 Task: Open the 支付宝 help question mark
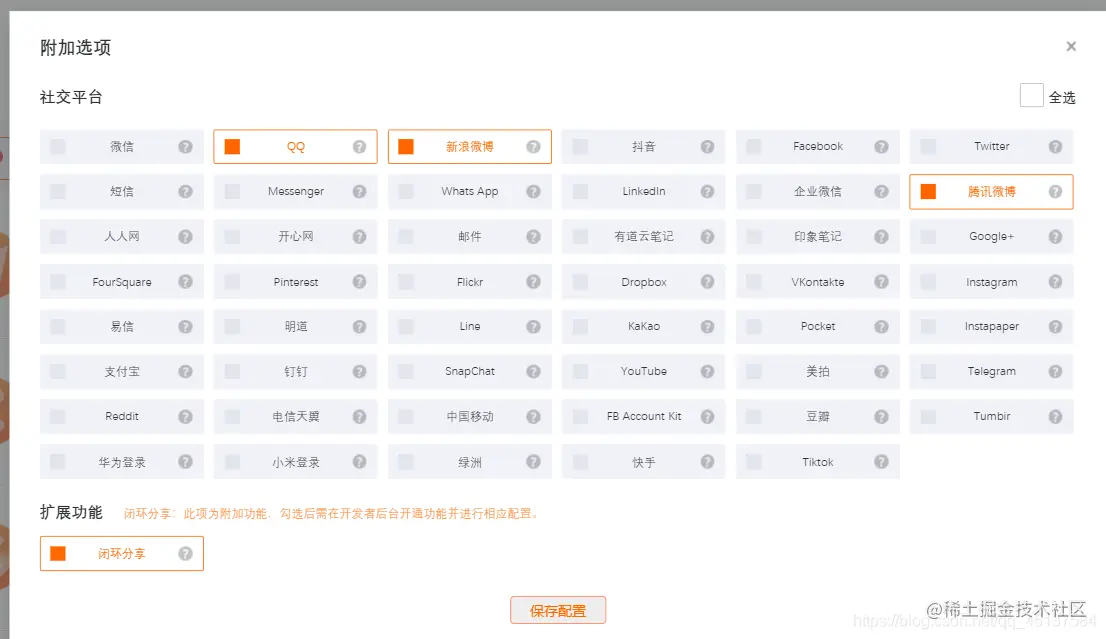186,371
